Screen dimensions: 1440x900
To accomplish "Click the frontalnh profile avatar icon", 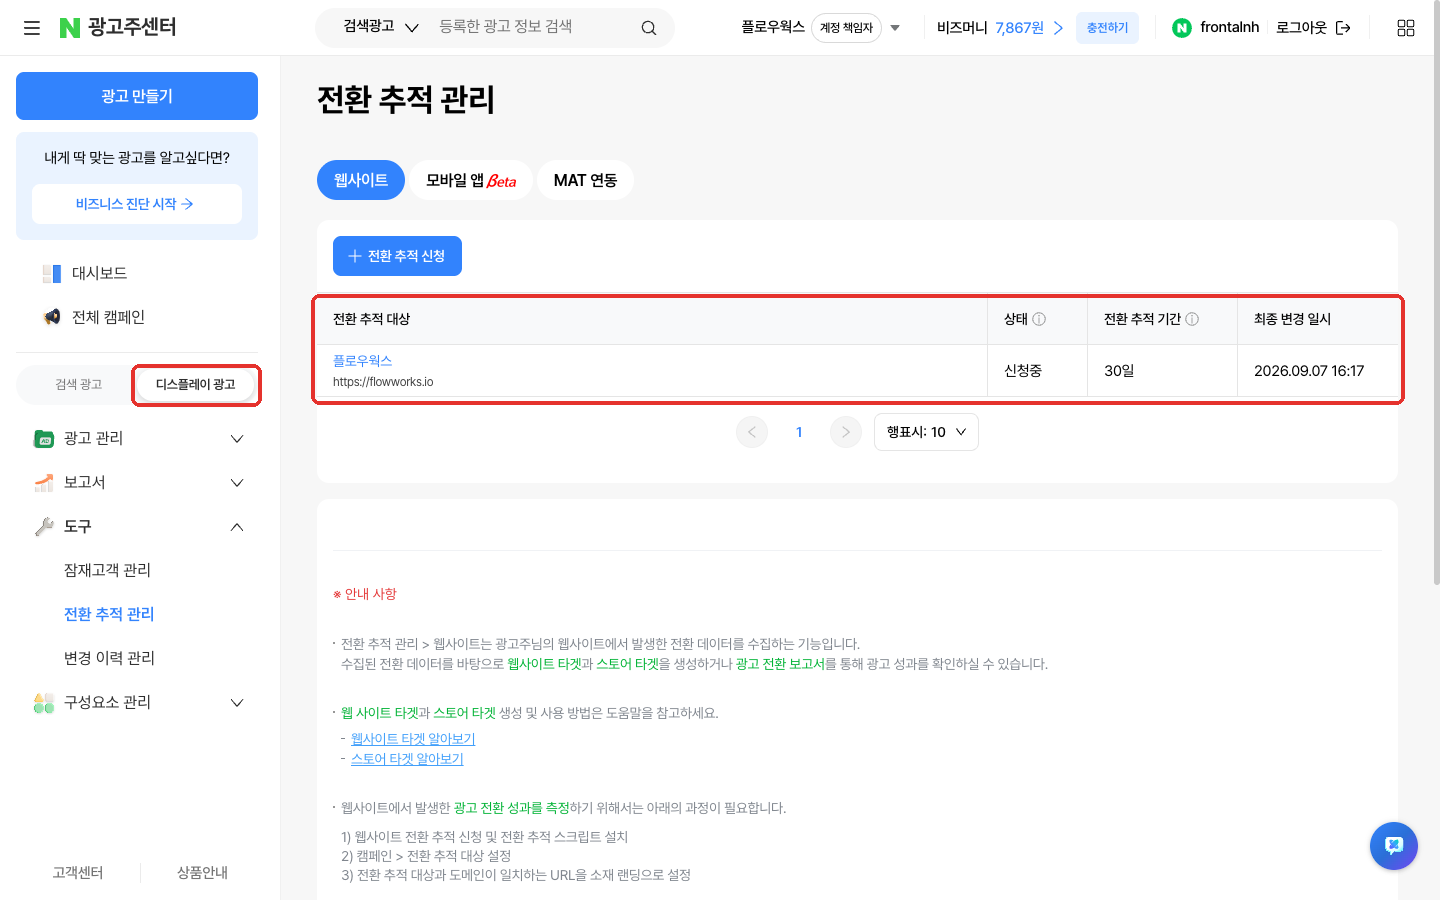I will pyautogui.click(x=1182, y=28).
